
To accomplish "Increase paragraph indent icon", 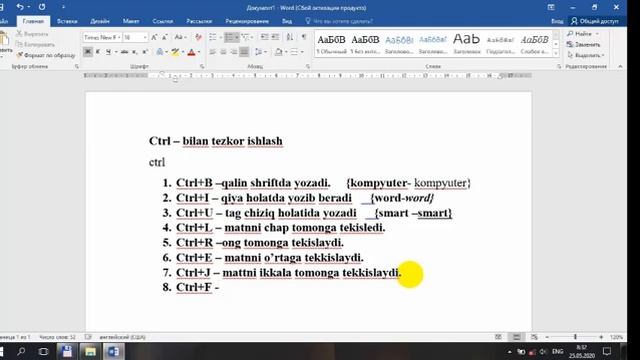I will 276,37.
